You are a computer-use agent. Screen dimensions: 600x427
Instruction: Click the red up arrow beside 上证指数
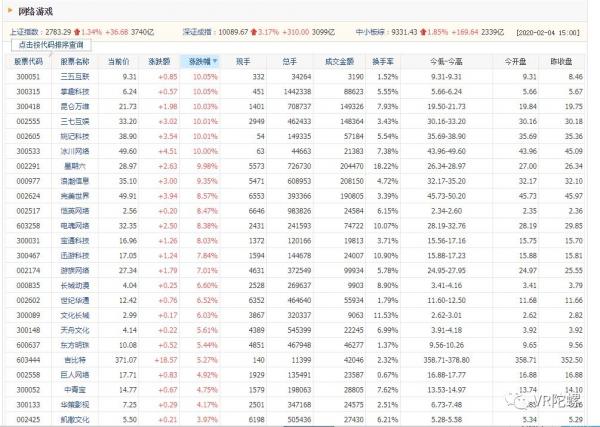coord(77,32)
